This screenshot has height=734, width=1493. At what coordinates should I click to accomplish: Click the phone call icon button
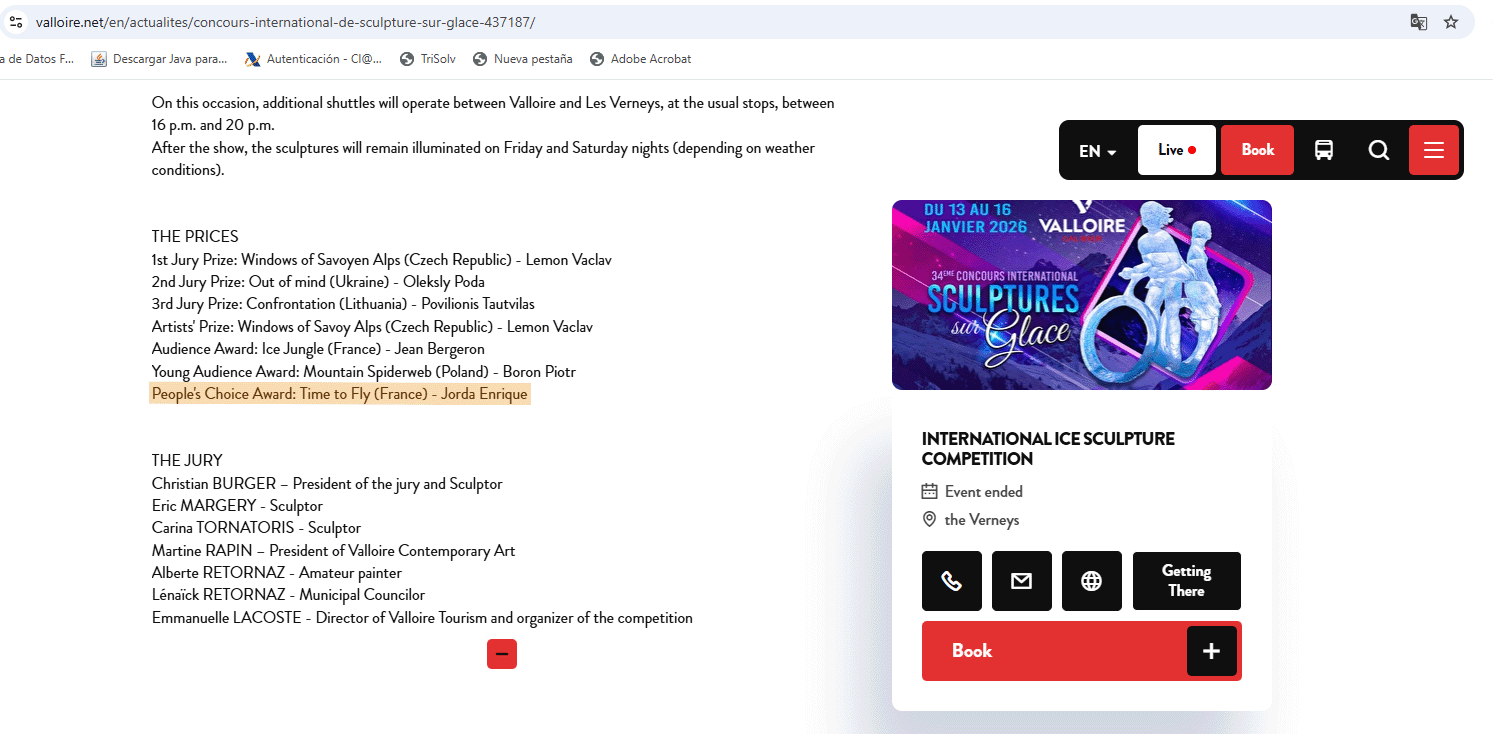coord(951,581)
